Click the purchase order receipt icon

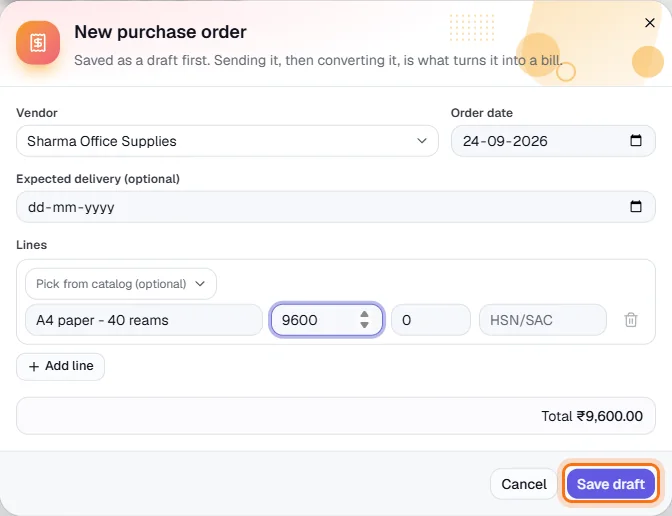click(38, 42)
